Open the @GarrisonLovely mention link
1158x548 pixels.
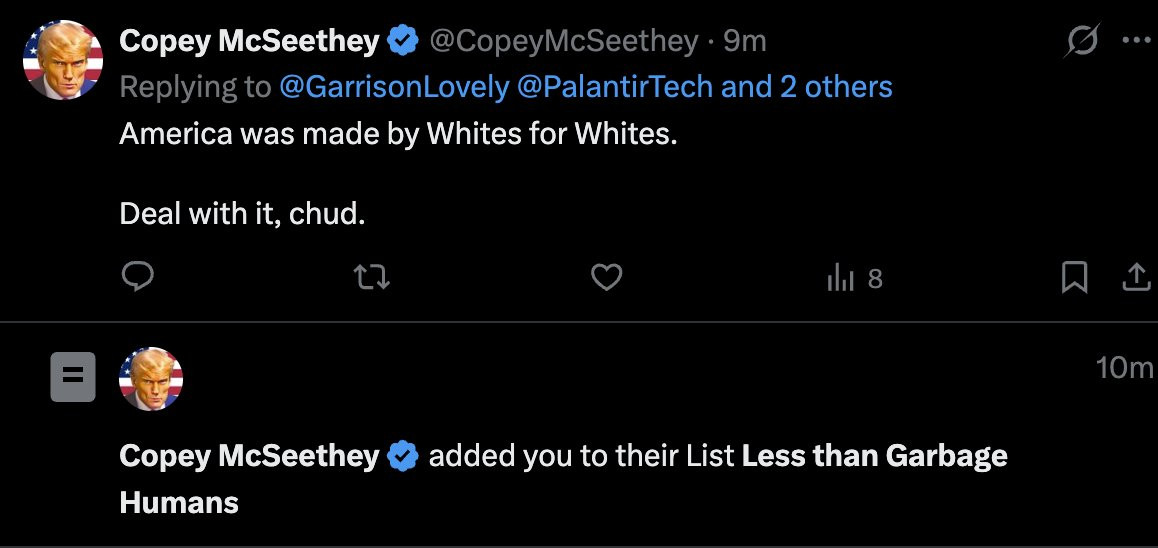tap(394, 87)
